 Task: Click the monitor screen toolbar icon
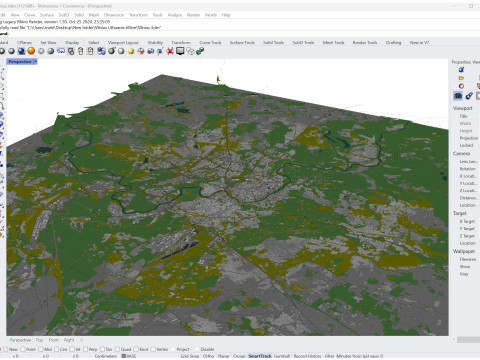pos(180,51)
